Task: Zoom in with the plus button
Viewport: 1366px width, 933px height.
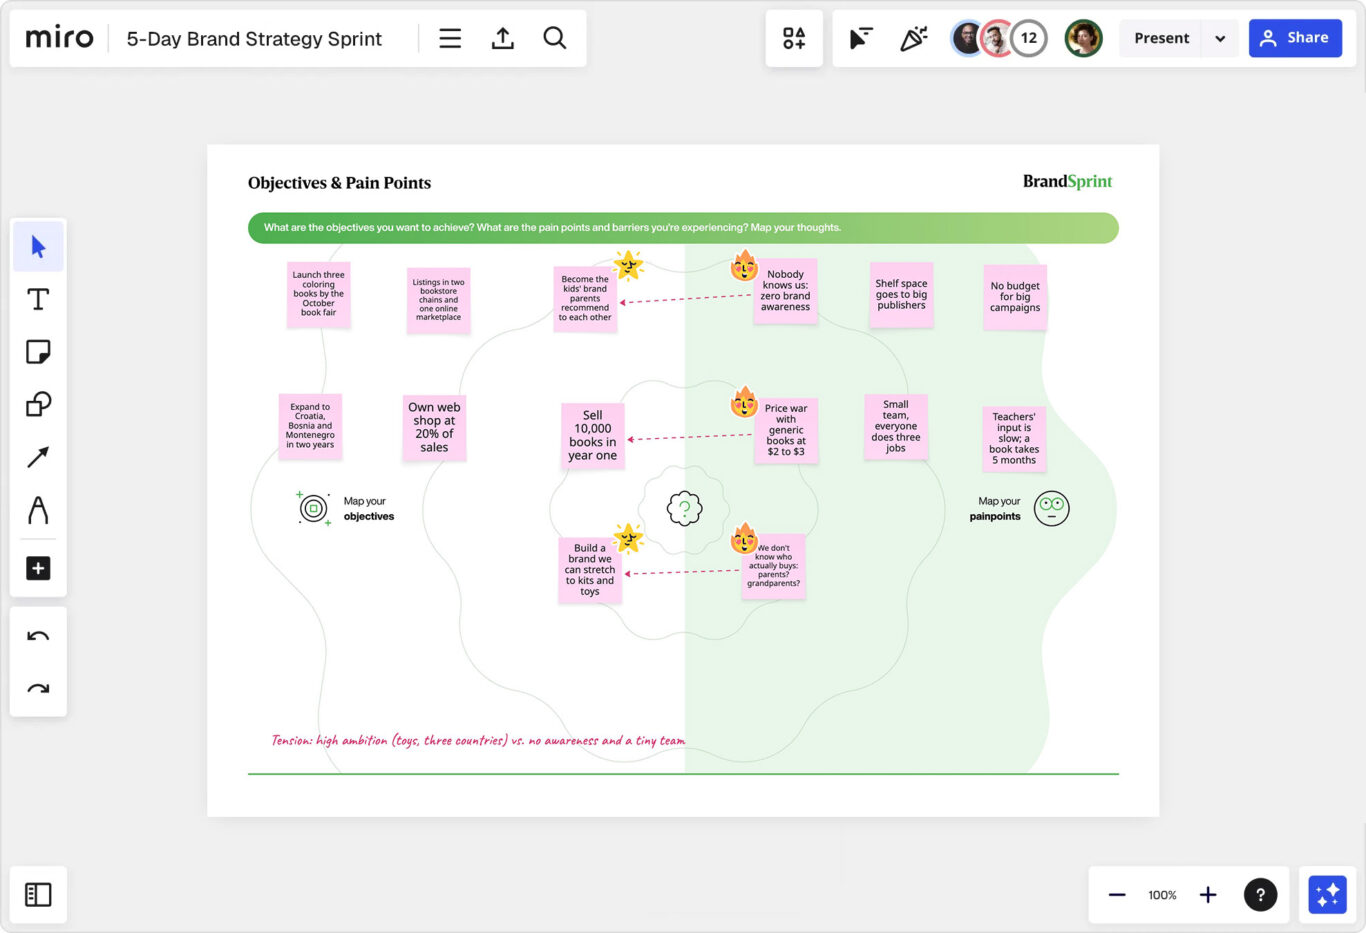Action: 1208,894
